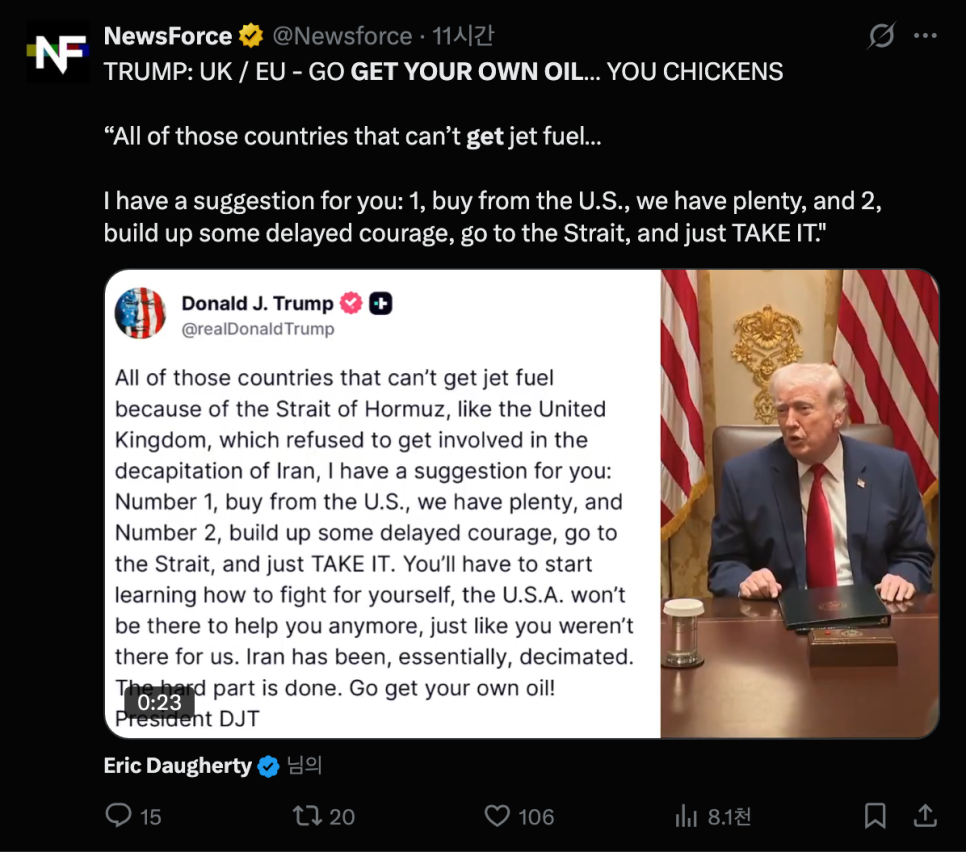
Task: Click NewsForce gold verified badge
Action: (251, 37)
